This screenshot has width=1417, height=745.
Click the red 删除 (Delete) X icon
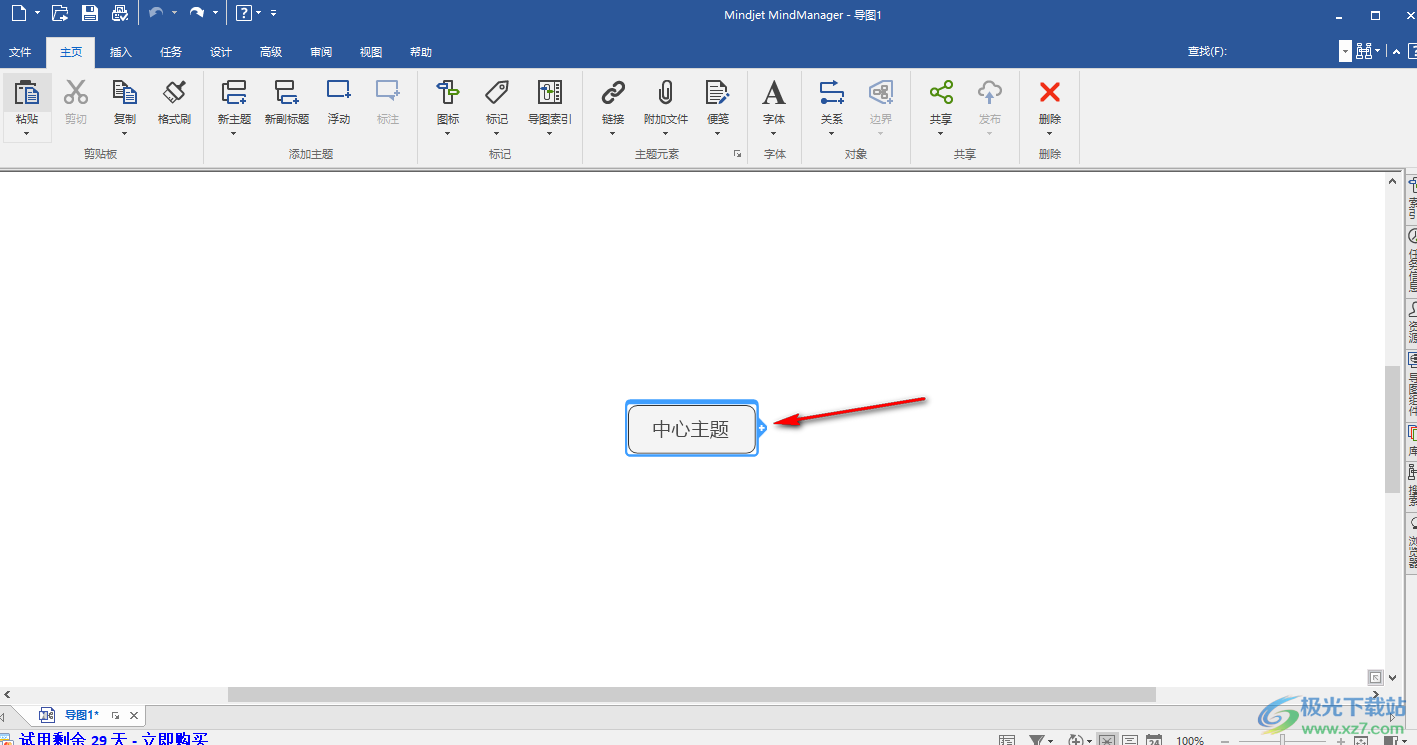tap(1050, 93)
